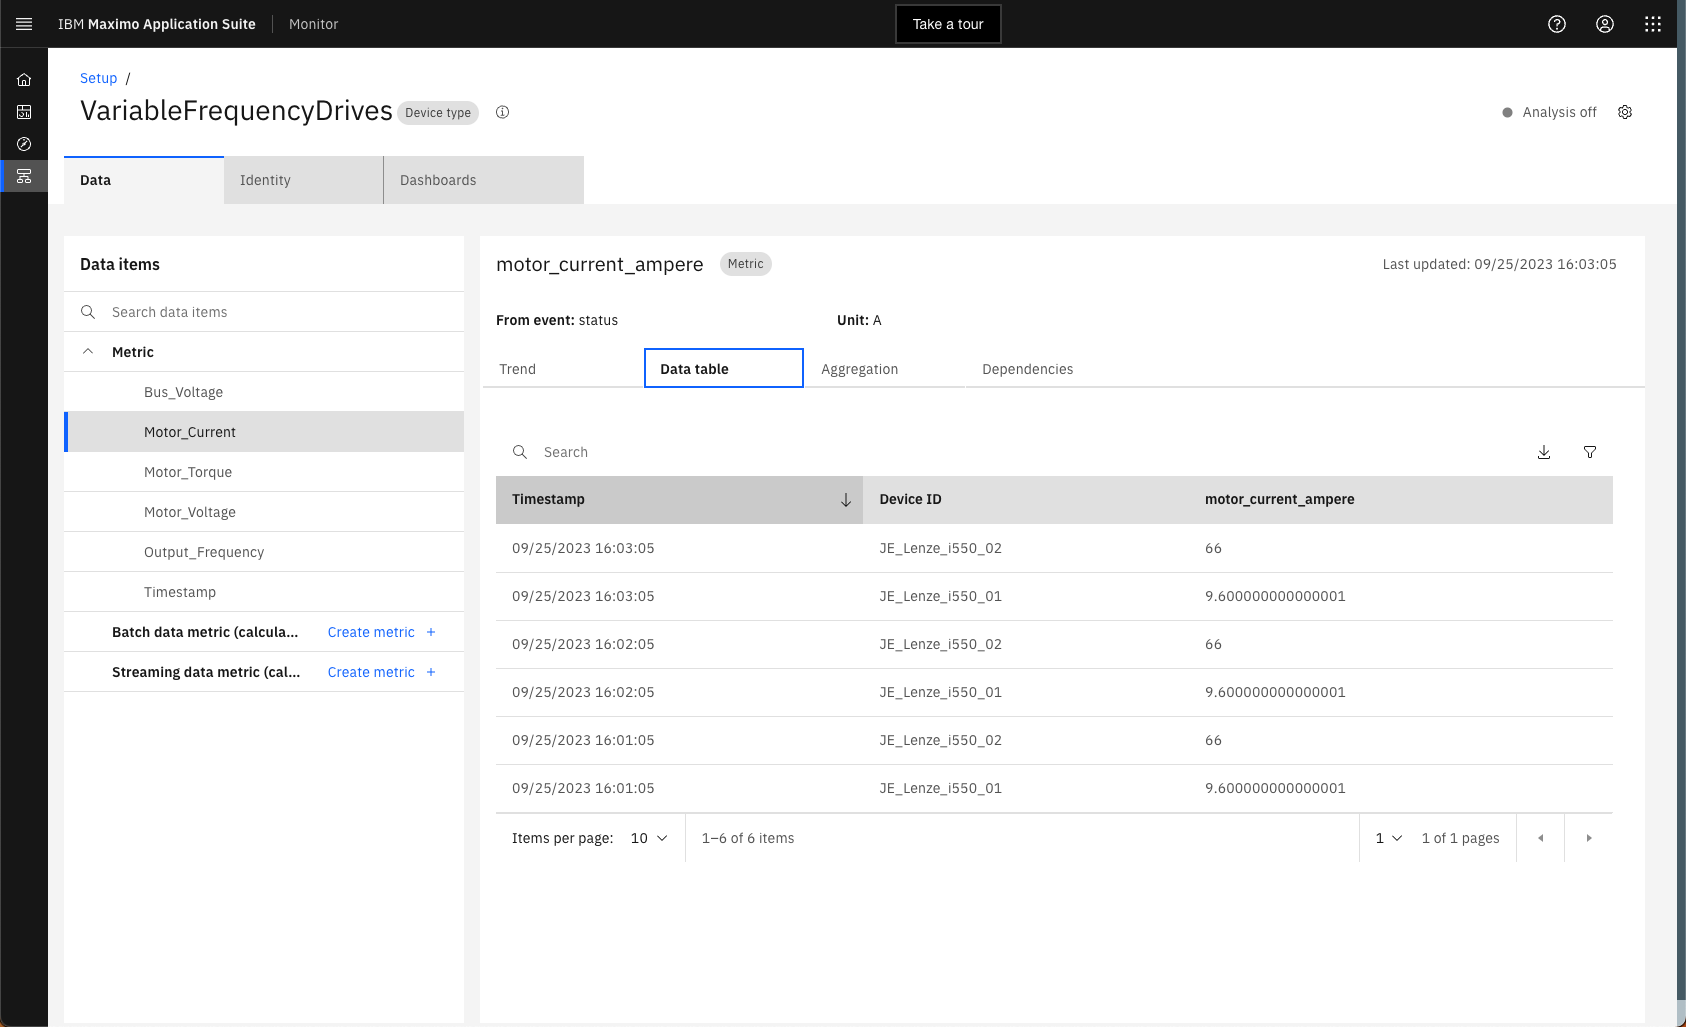Click the Device ID column header
This screenshot has height=1027, width=1686.
[1026, 500]
